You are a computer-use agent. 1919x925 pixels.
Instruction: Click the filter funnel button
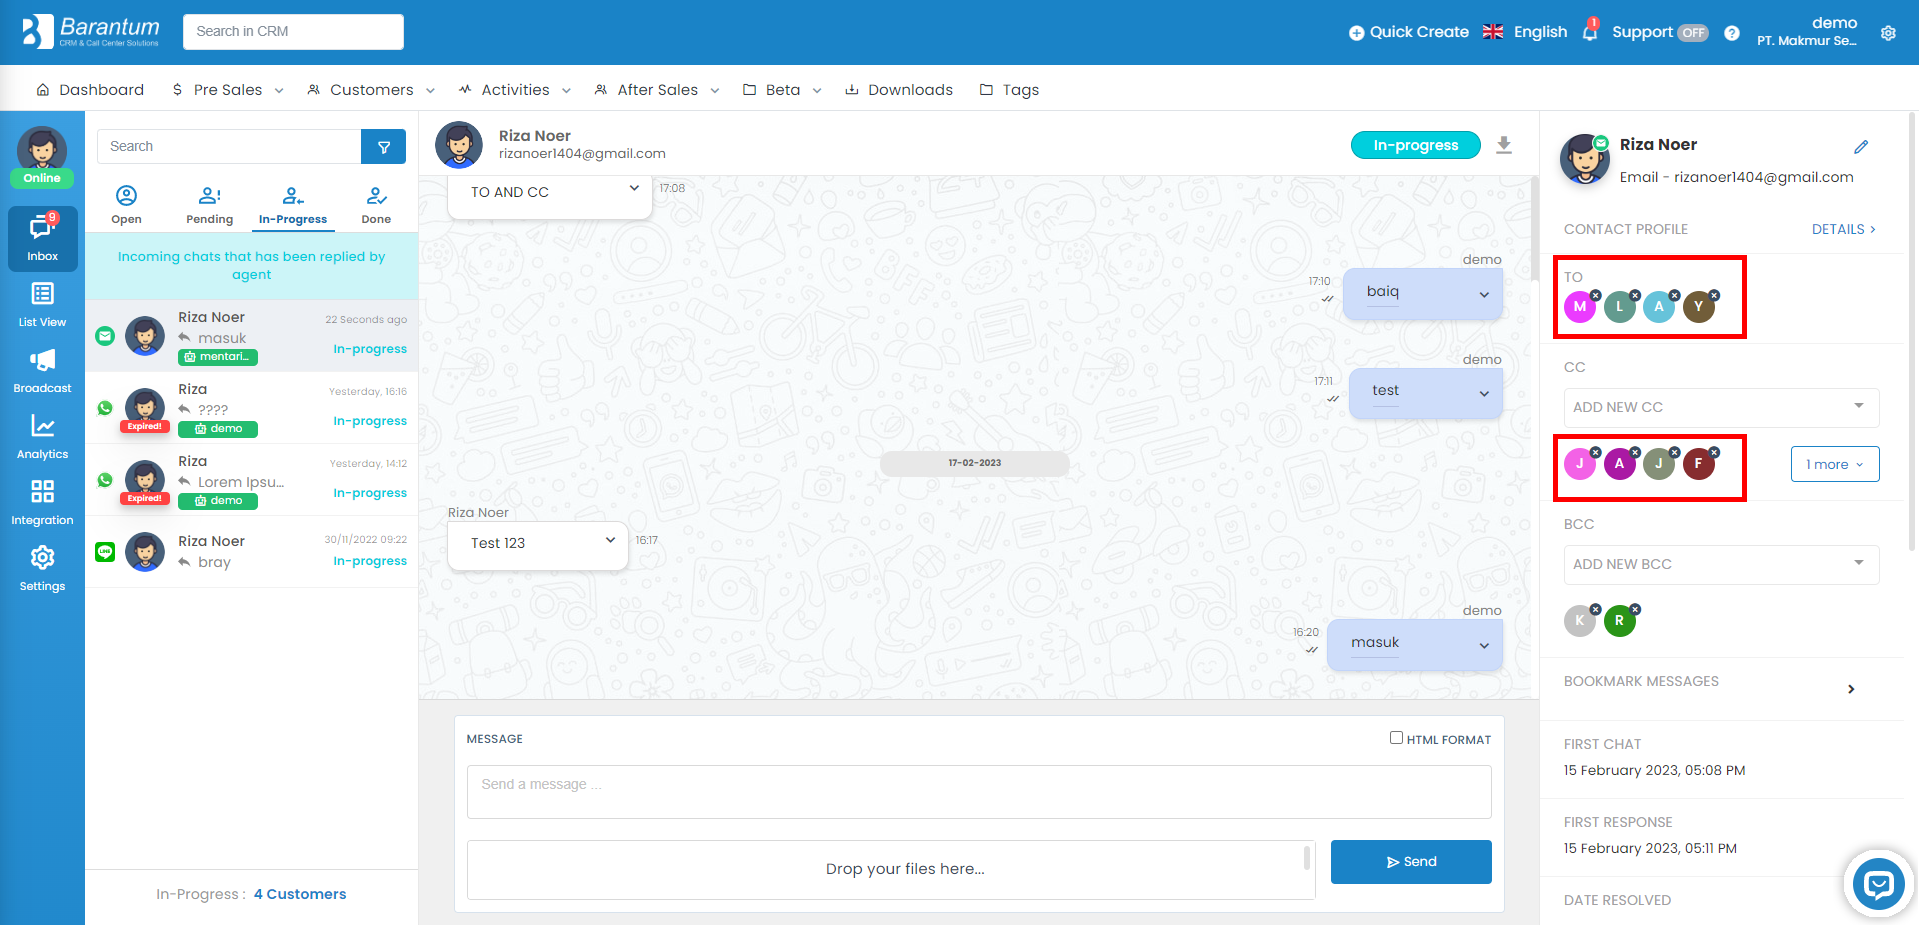[x=383, y=147]
